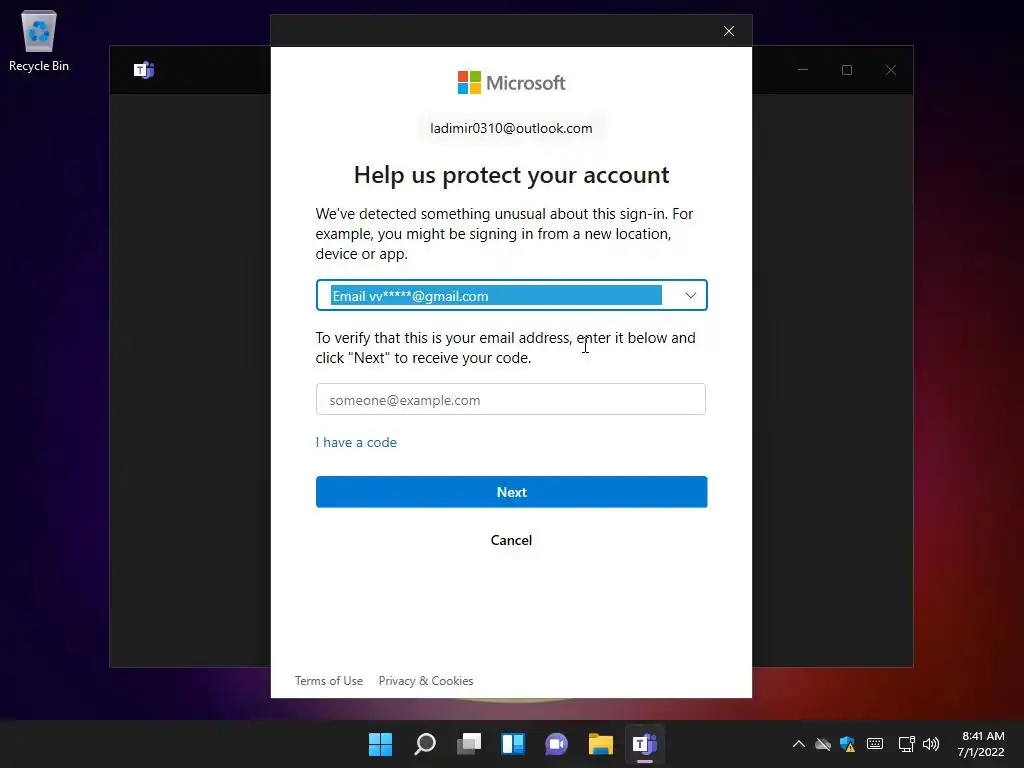Viewport: 1024px width, 768px height.
Task: Click the Cancel button
Action: (511, 540)
